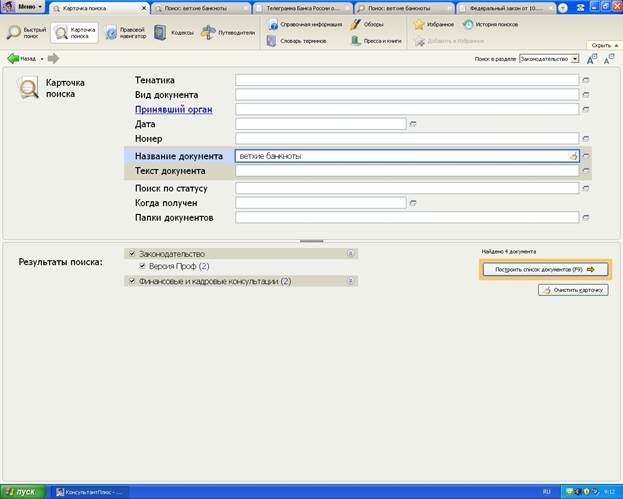Click КонсультантПлюс taskbar button

coord(91,492)
